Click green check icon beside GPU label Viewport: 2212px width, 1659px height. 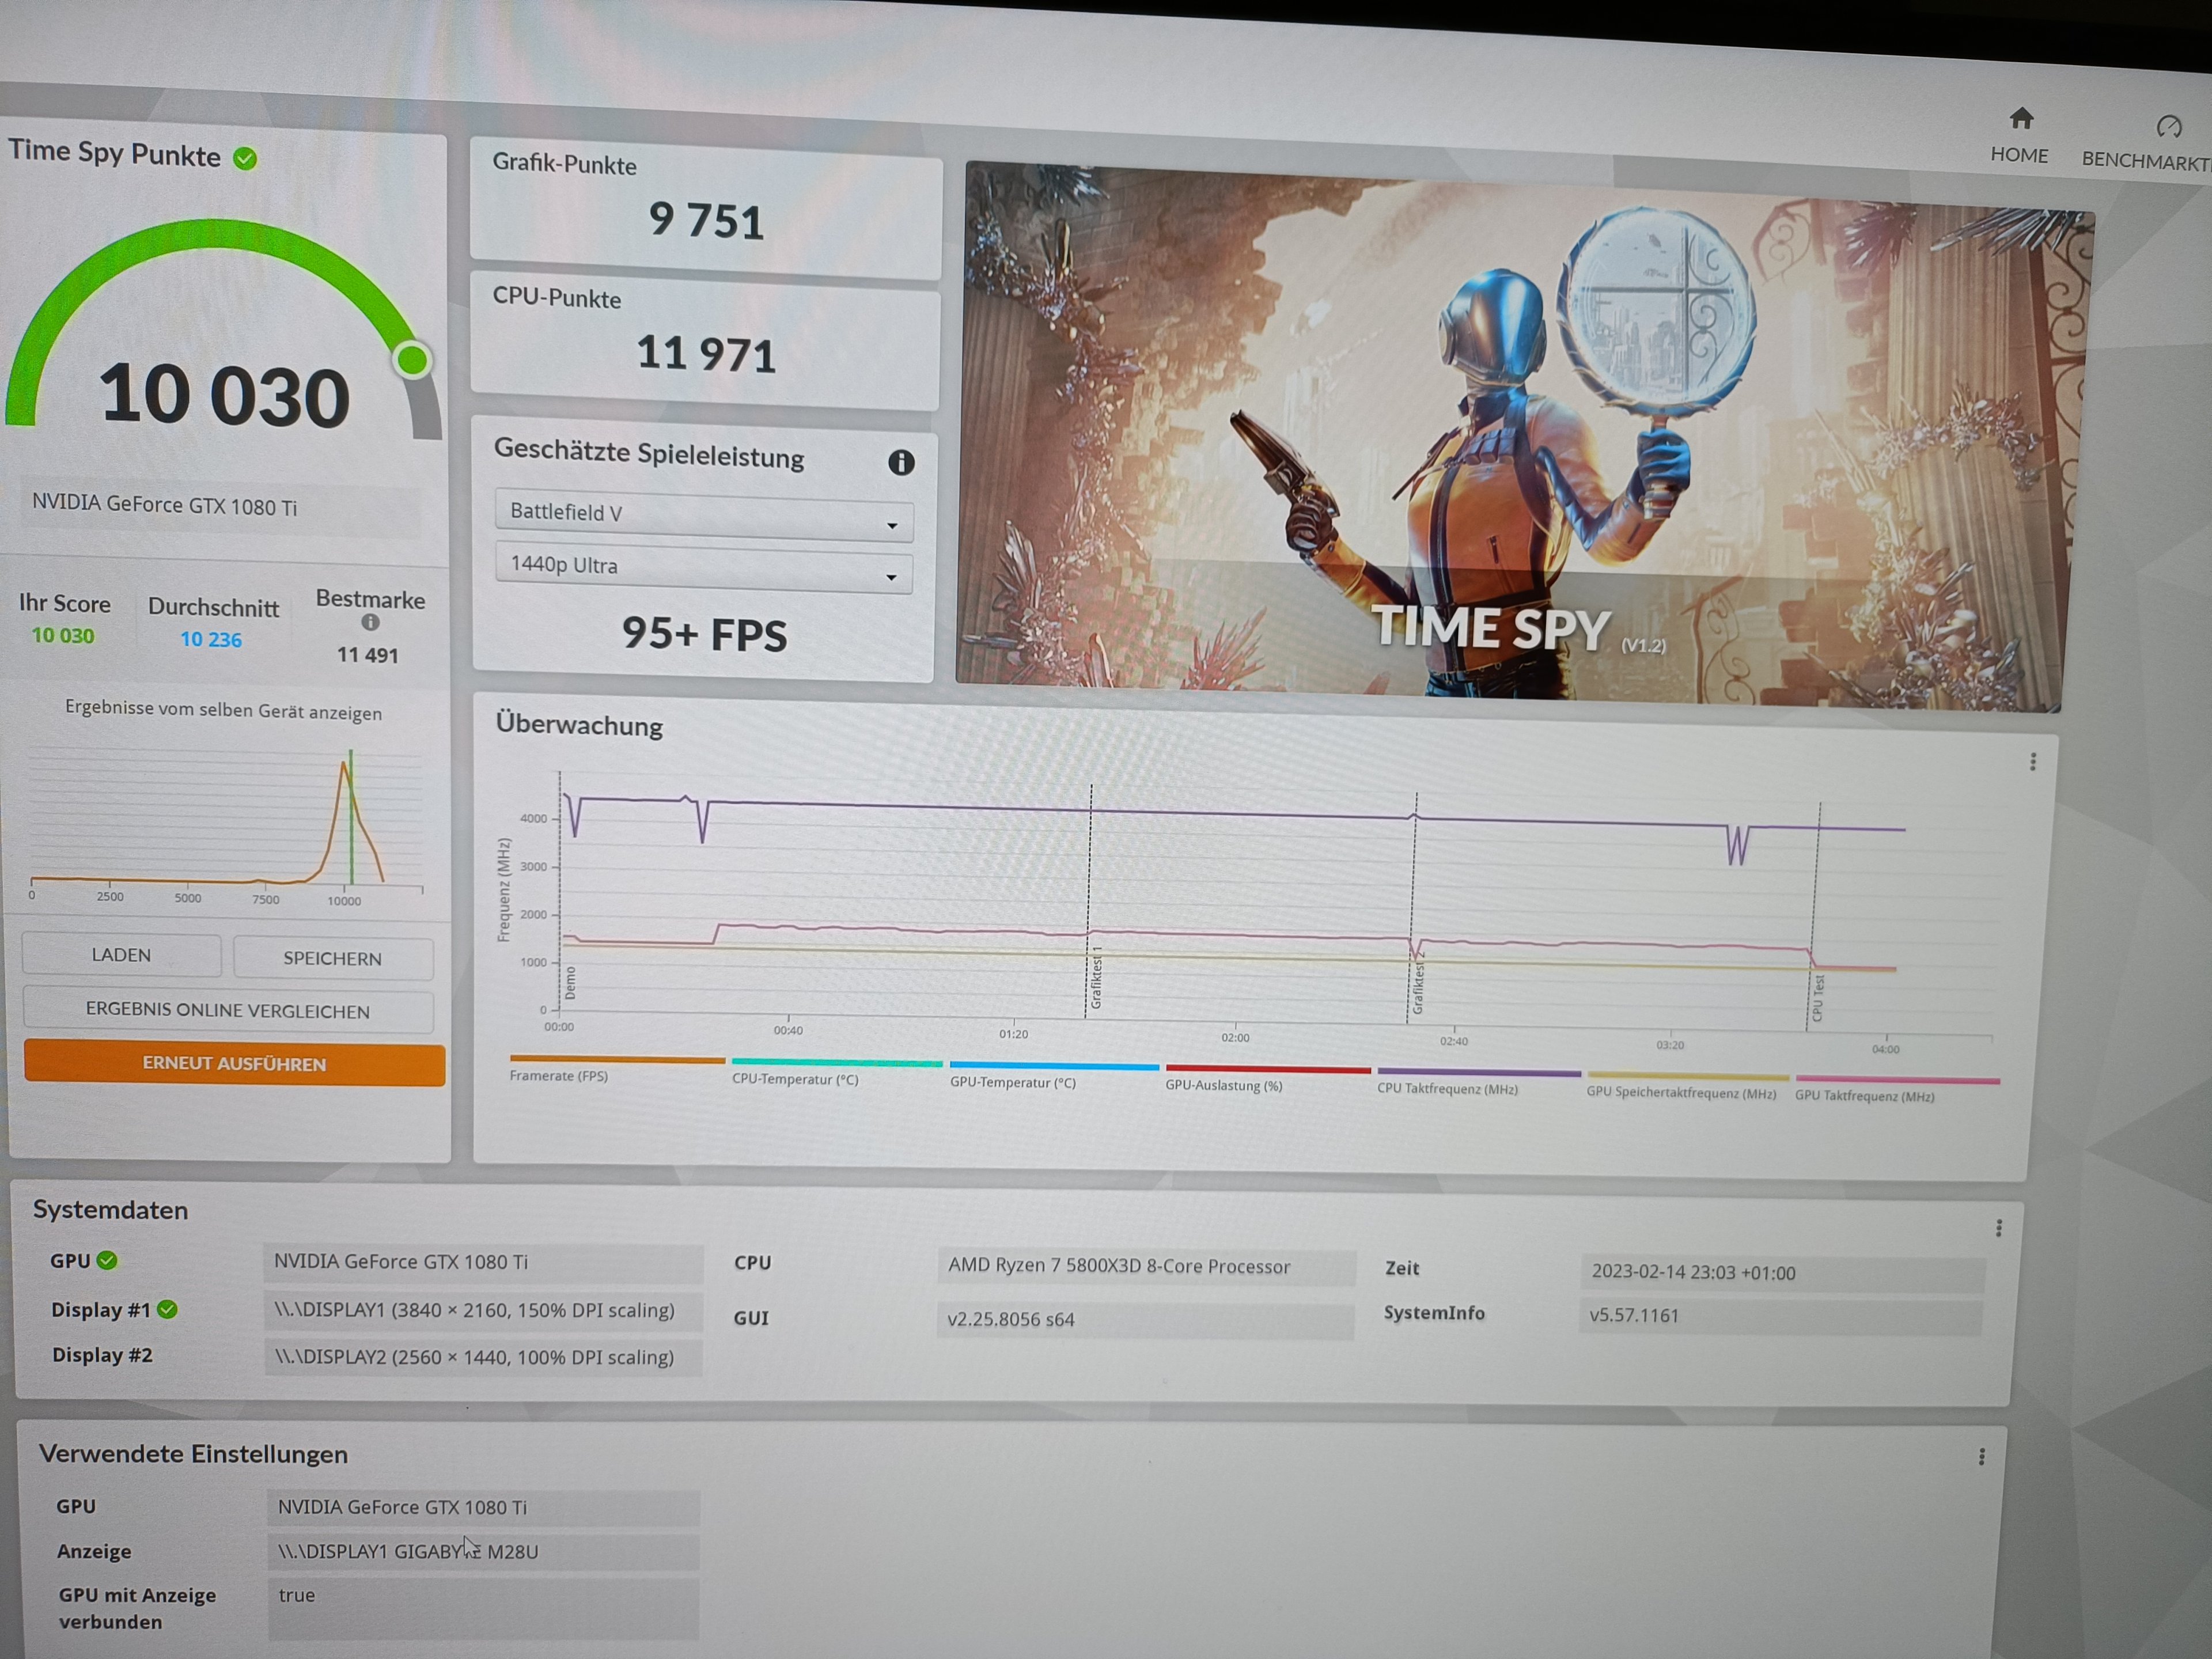coord(107,1261)
